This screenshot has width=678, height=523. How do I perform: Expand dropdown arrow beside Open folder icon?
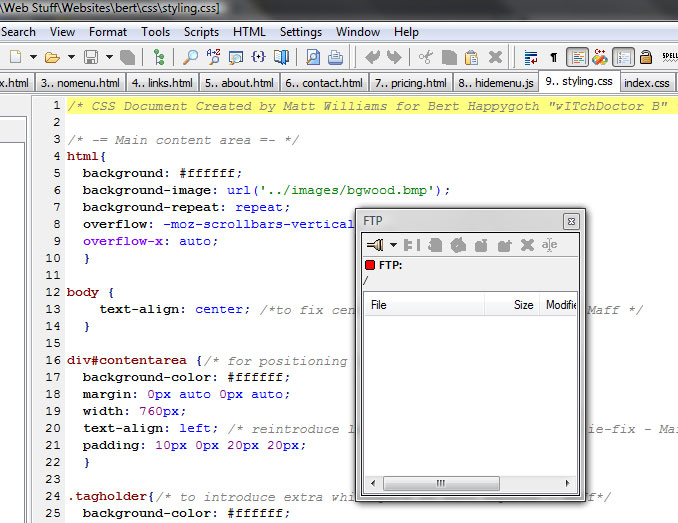coord(70,58)
